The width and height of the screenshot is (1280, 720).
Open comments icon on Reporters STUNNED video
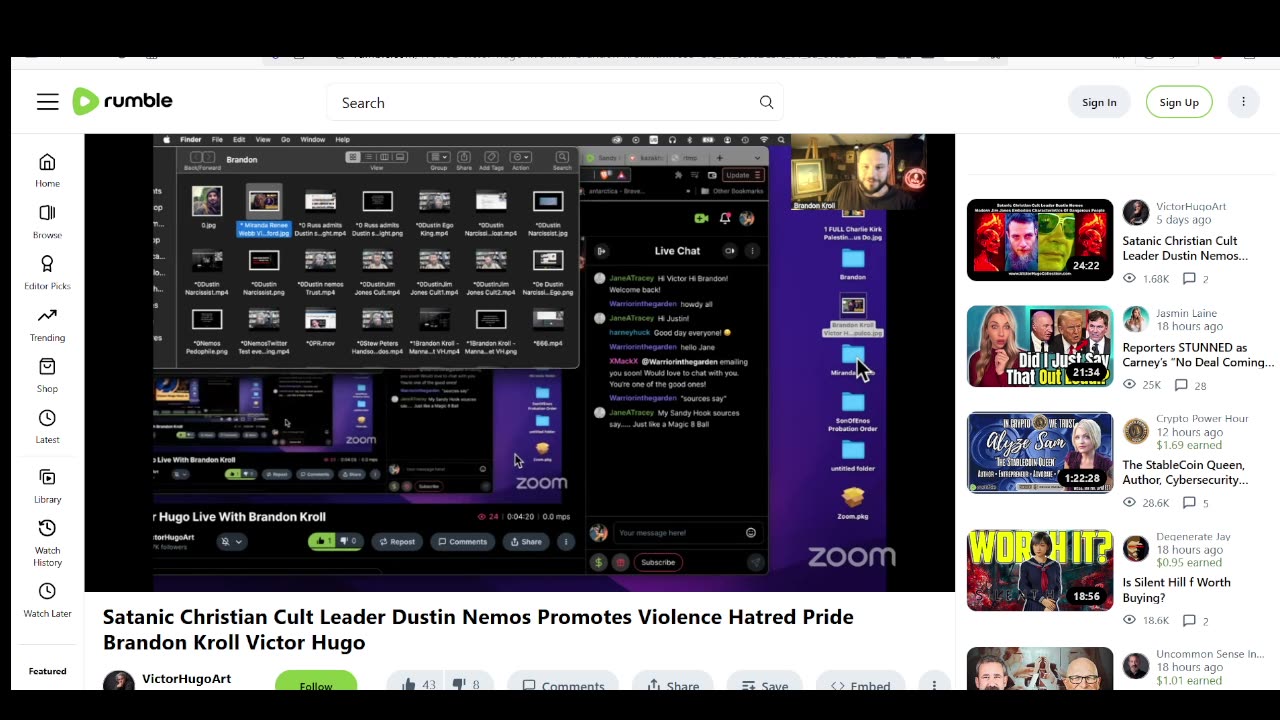(1181, 385)
